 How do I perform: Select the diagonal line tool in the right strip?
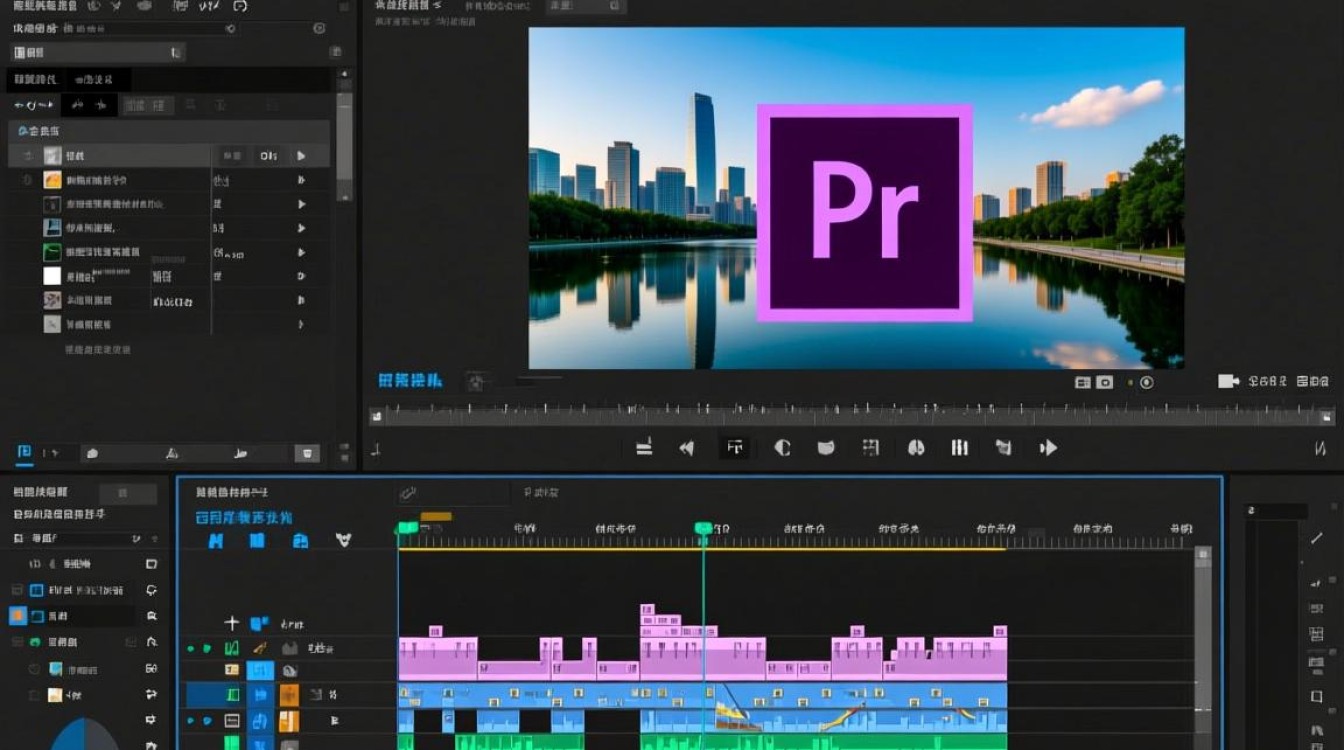point(1316,538)
